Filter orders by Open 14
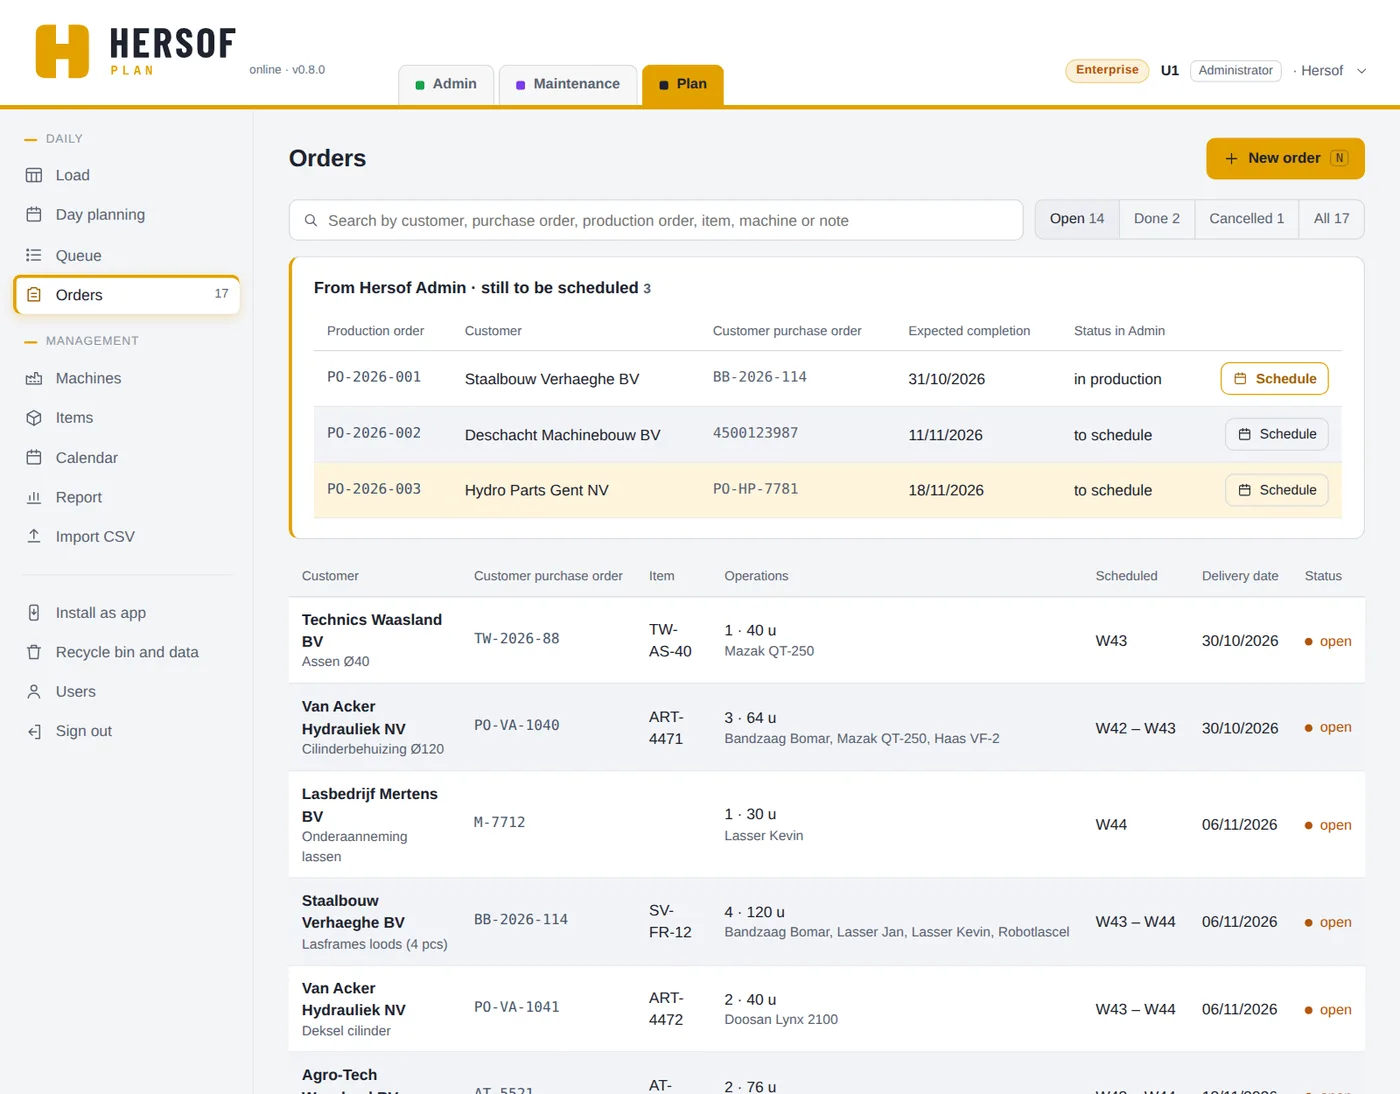 (x=1077, y=219)
